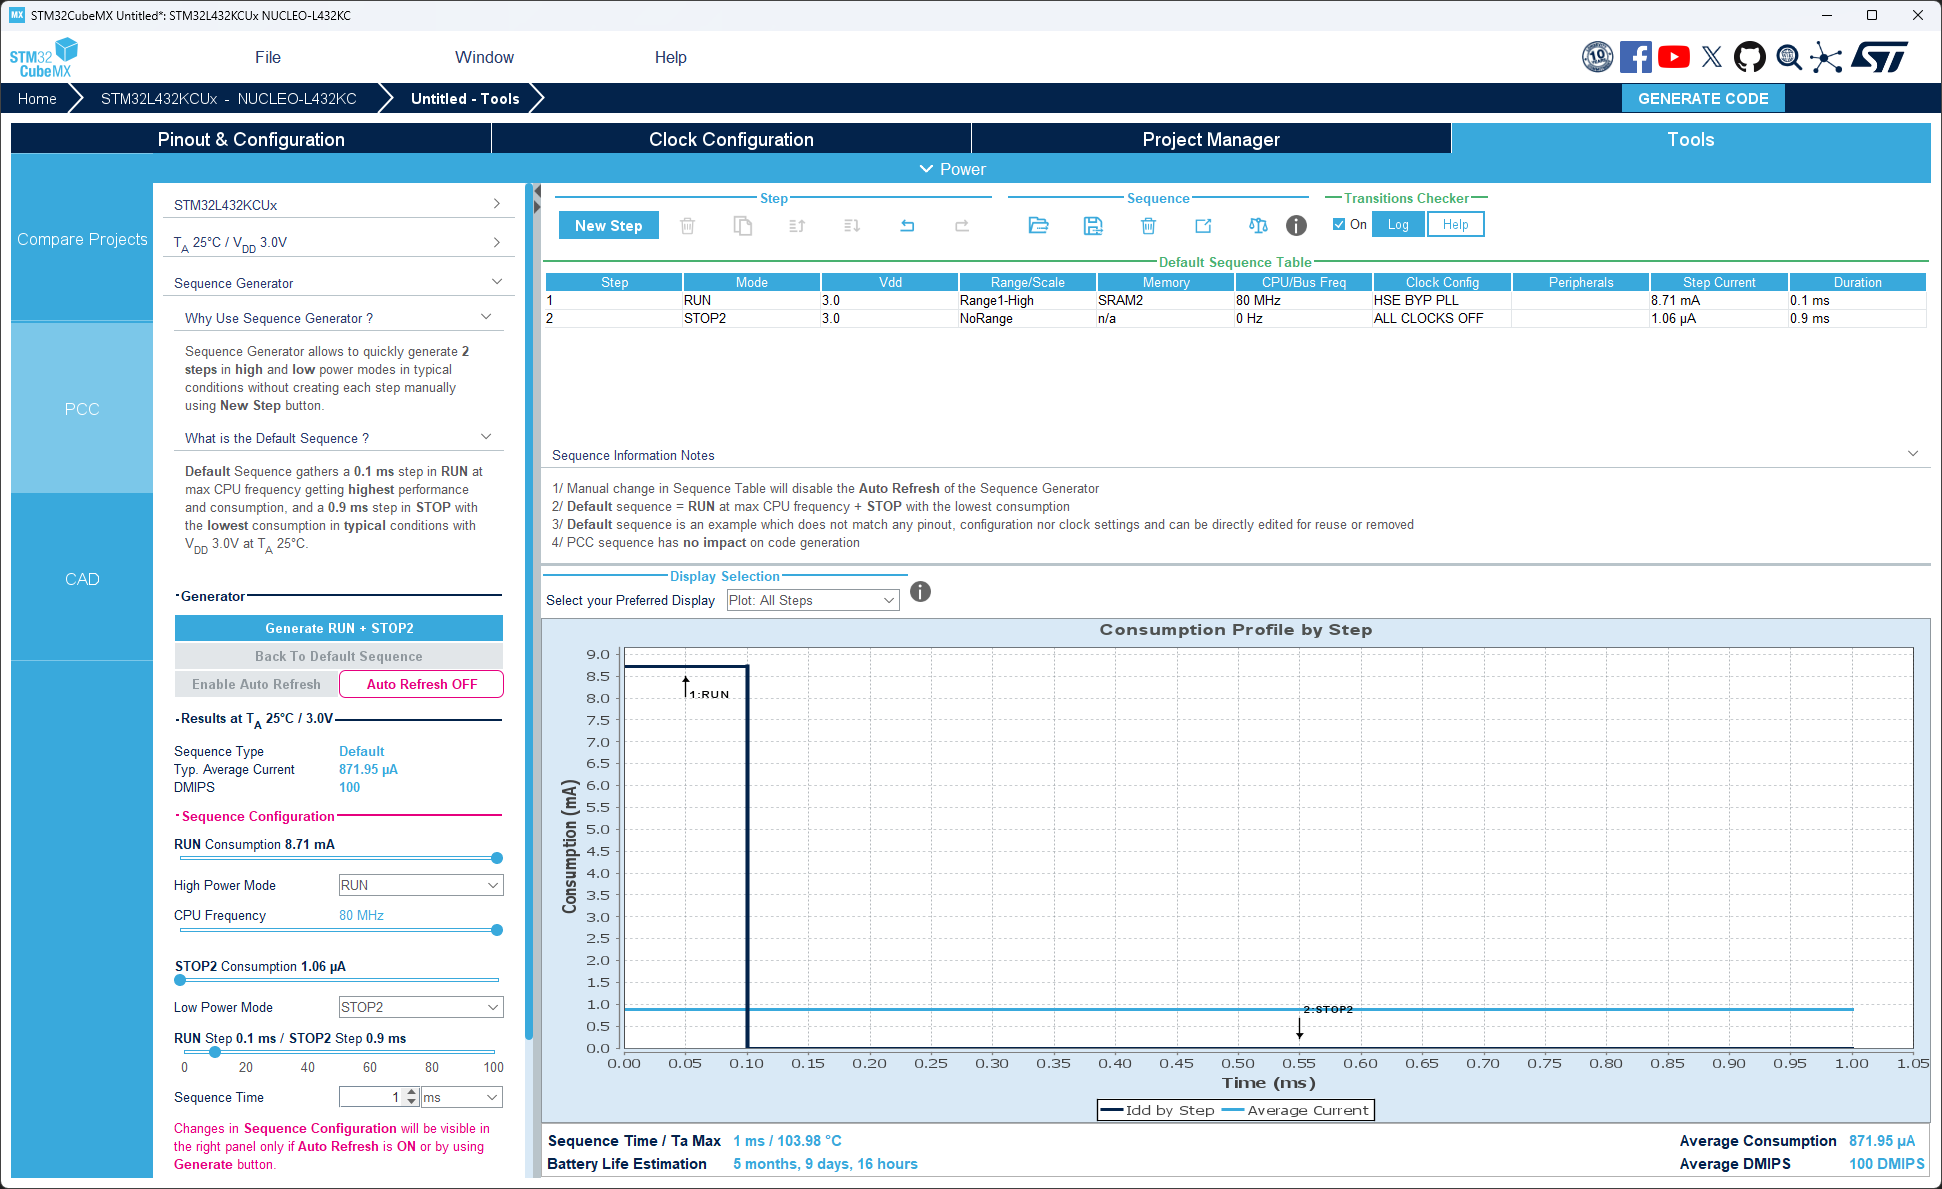Click the duplicate step icon
Image resolution: width=1942 pixels, height=1189 pixels.
742,226
